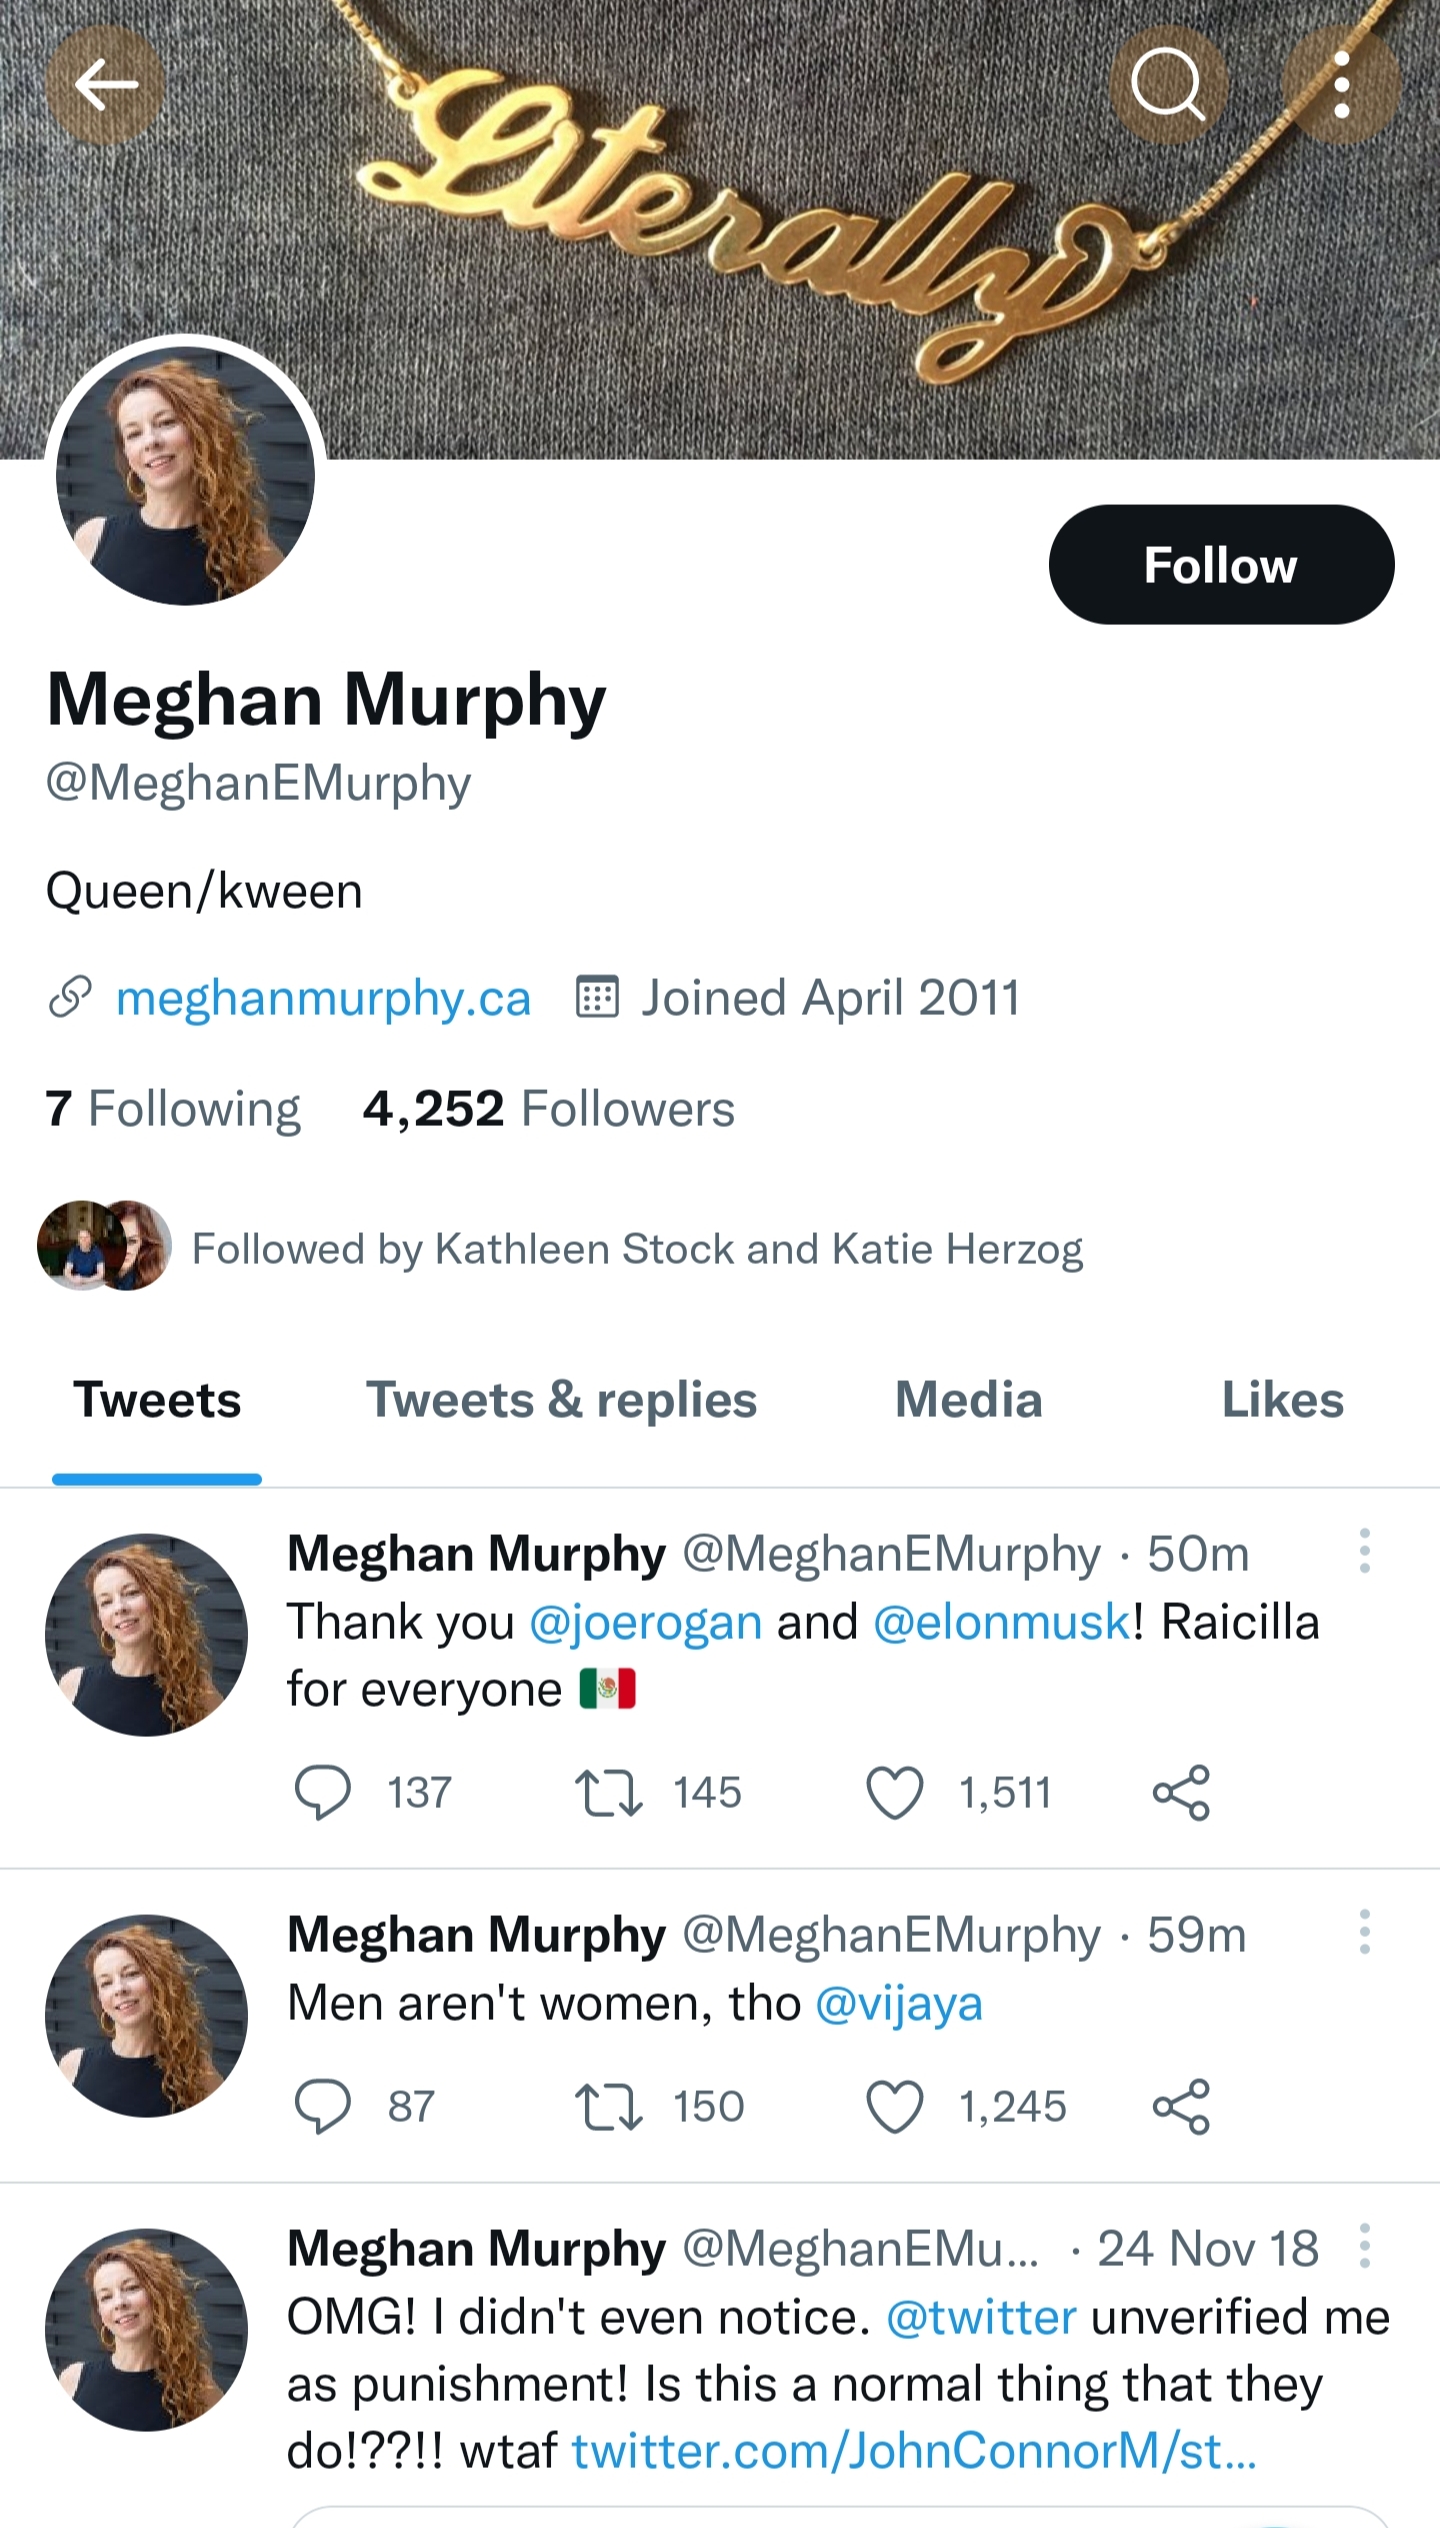
Task: Open options menu for the 50m tweet
Action: (1364, 1552)
